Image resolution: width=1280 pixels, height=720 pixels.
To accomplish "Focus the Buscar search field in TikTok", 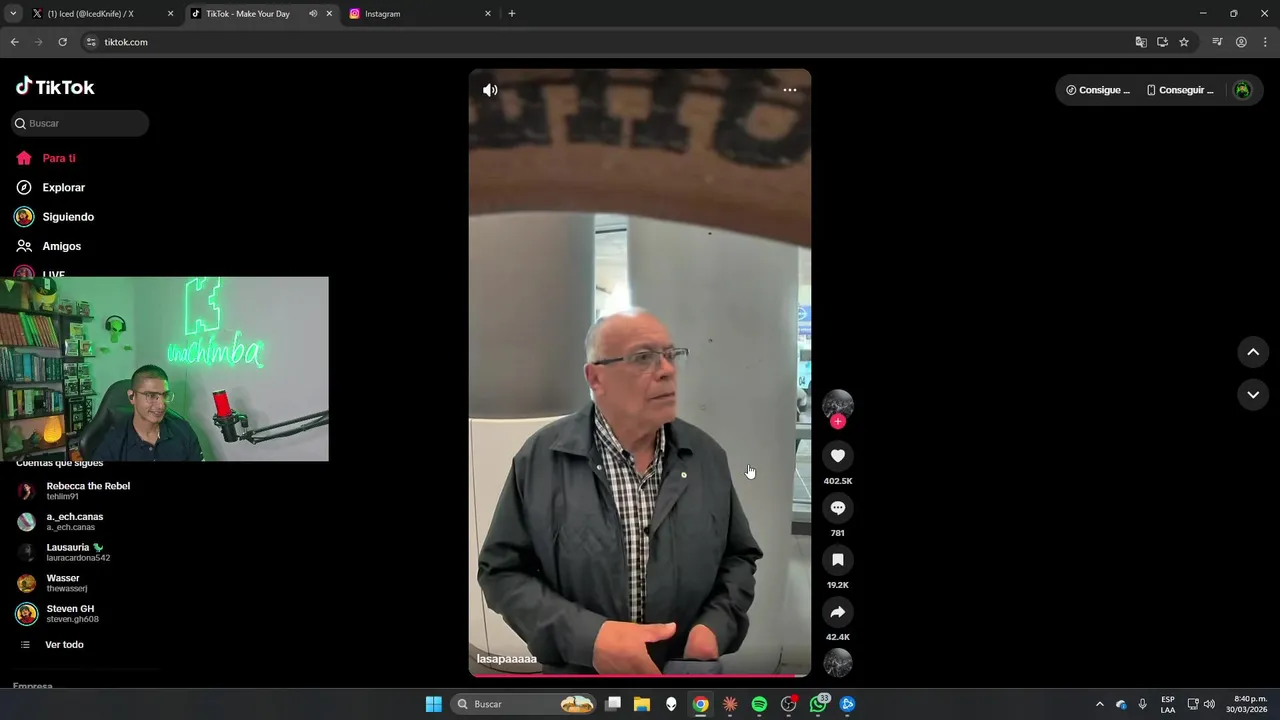I will coord(80,123).
